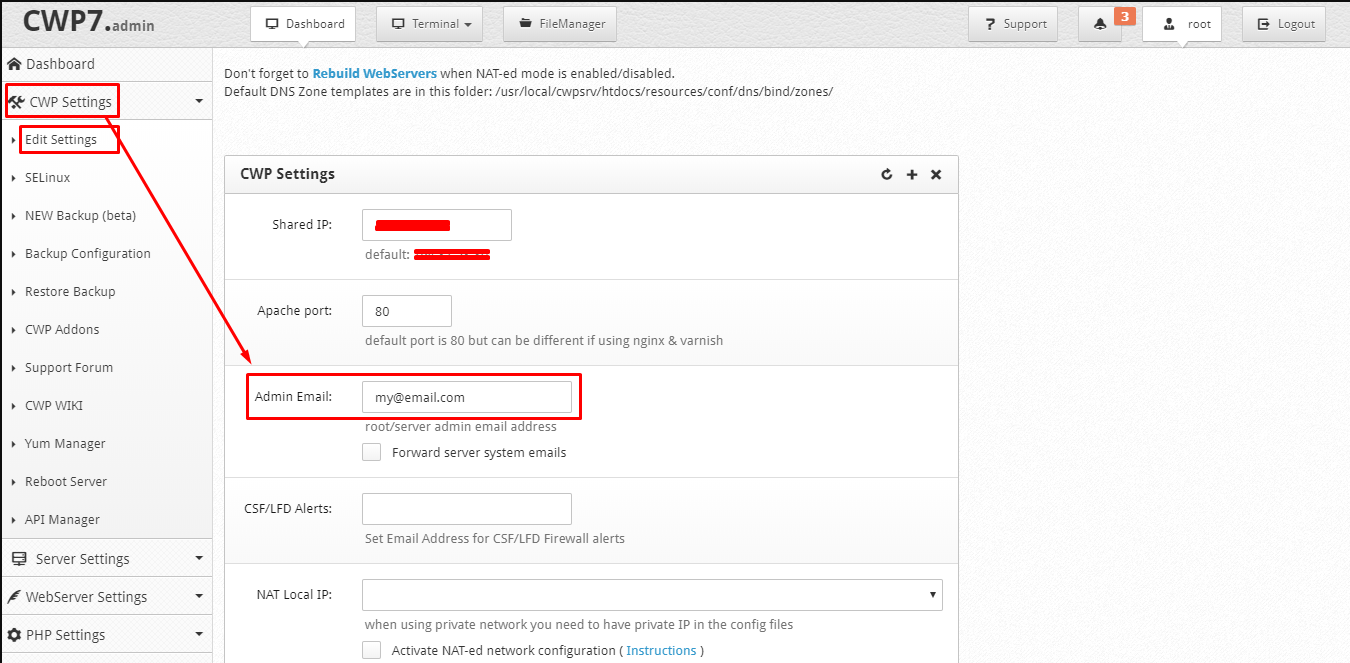Click the Apache port field
Screen dimensions: 1350x663
(407, 311)
